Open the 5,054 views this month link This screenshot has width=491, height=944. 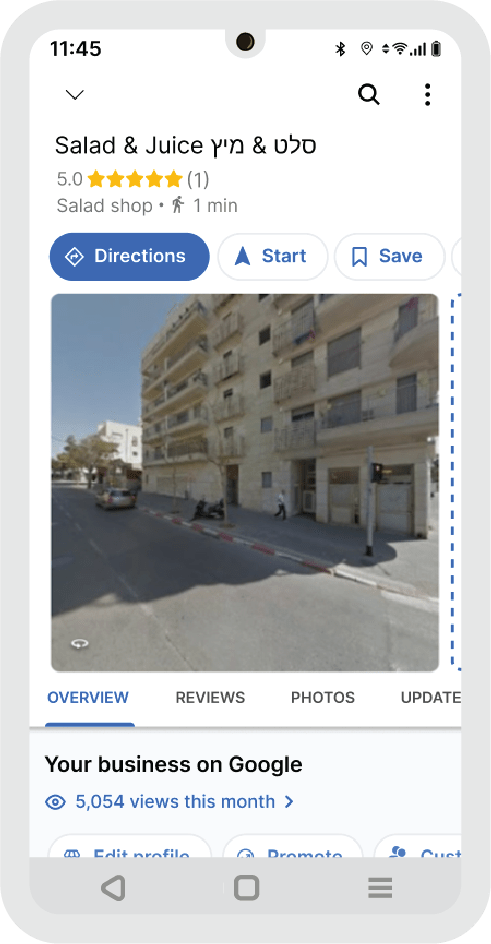(174, 802)
